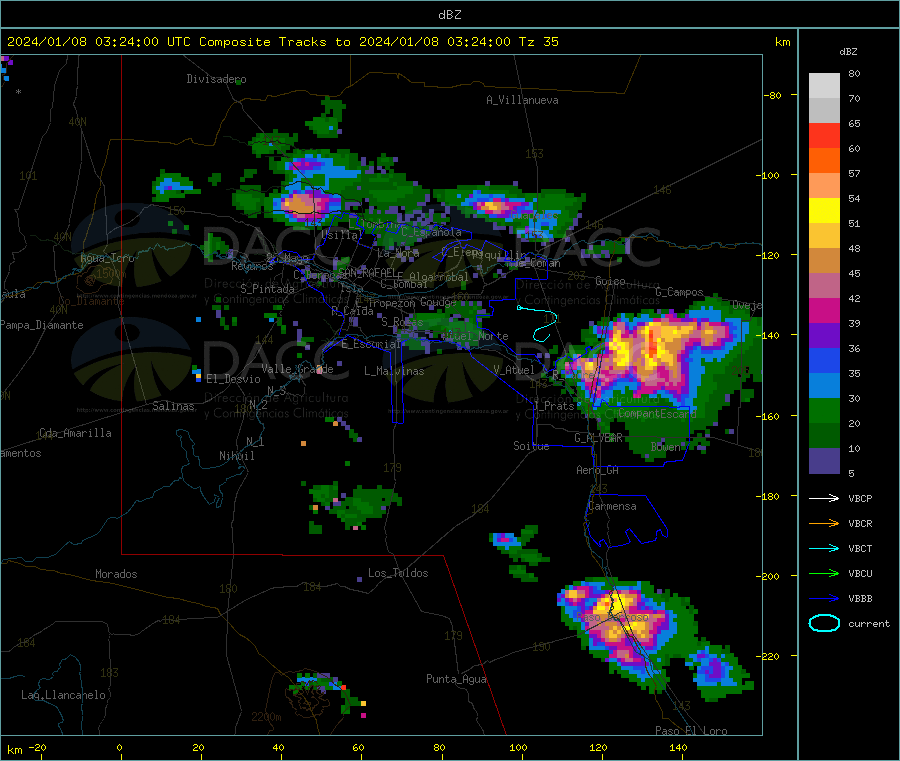
Task: Click the '-20' tick on bottom km axis
Action: tap(38, 747)
